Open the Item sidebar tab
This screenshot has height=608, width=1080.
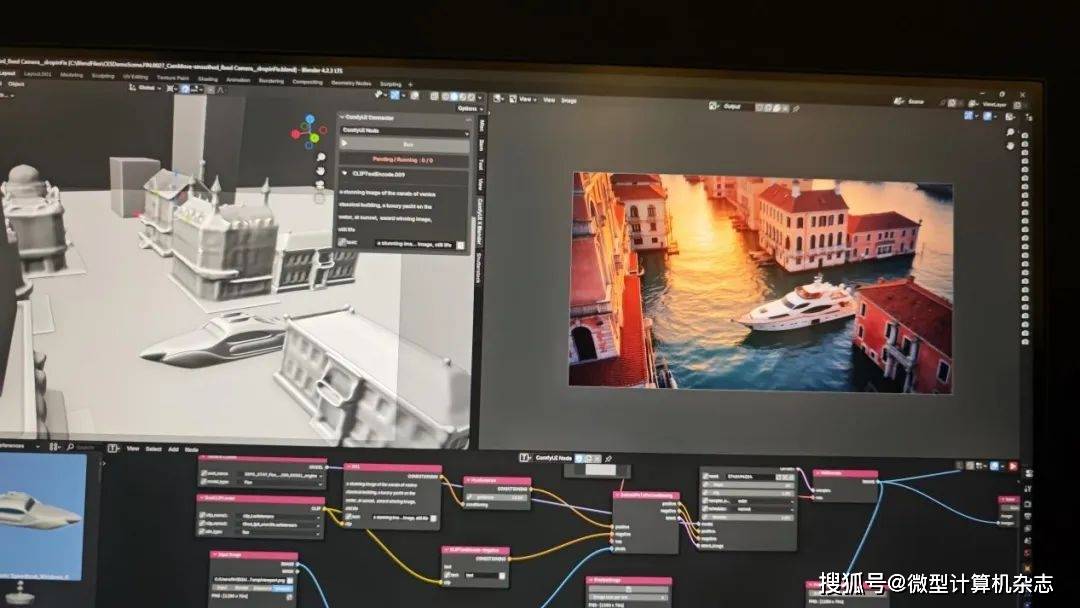point(481,145)
